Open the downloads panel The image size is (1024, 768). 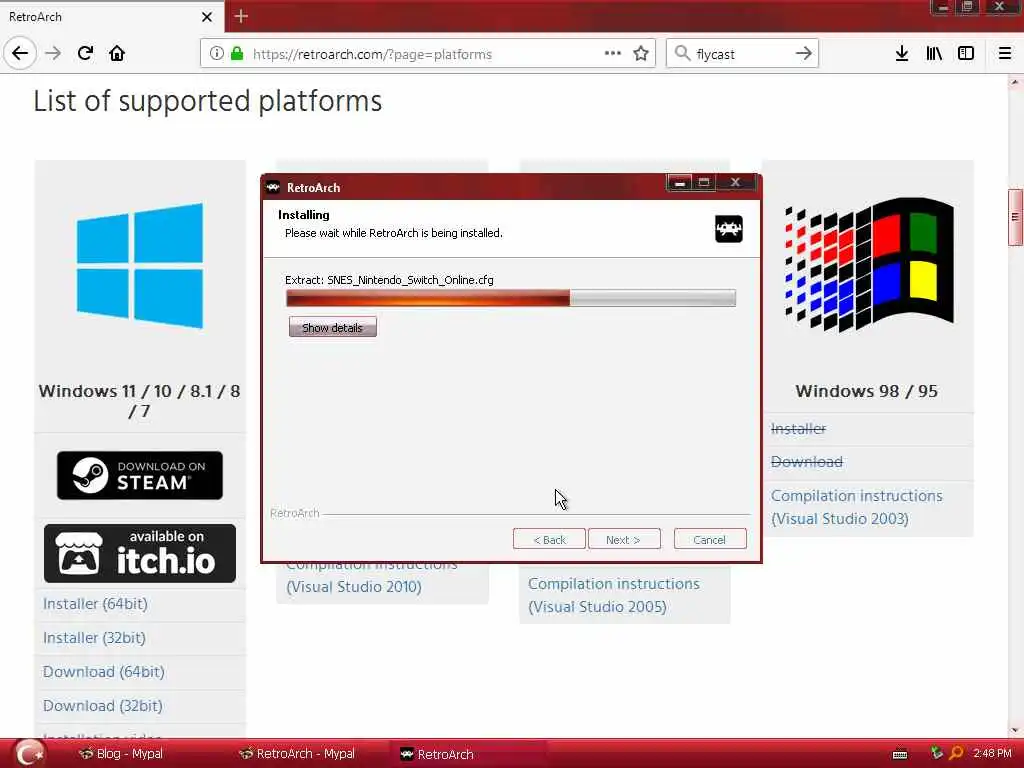(901, 54)
